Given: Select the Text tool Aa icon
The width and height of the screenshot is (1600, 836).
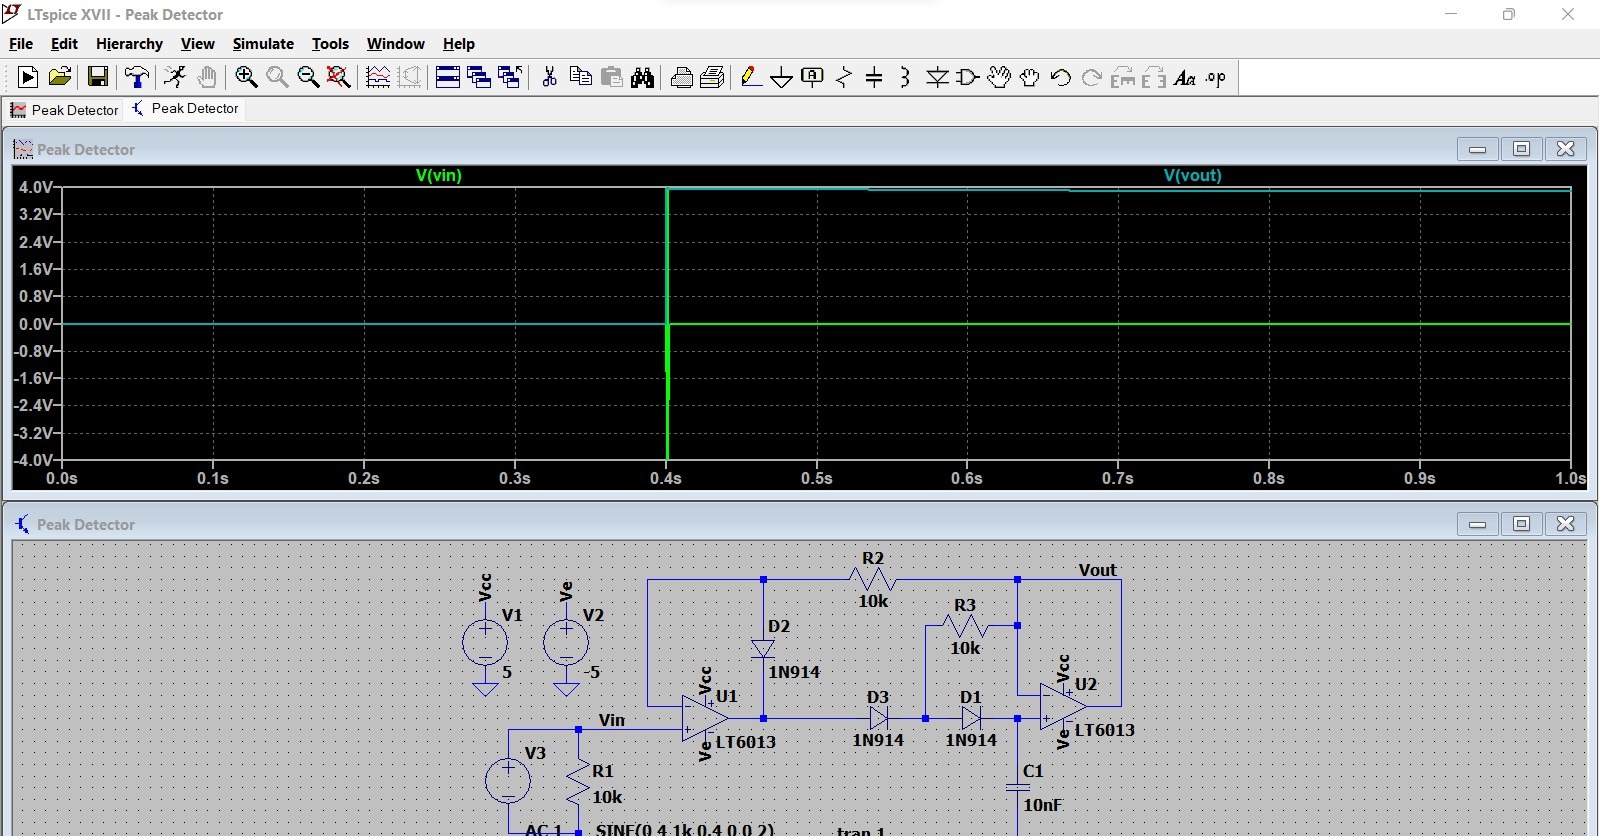Looking at the screenshot, I should (1185, 77).
